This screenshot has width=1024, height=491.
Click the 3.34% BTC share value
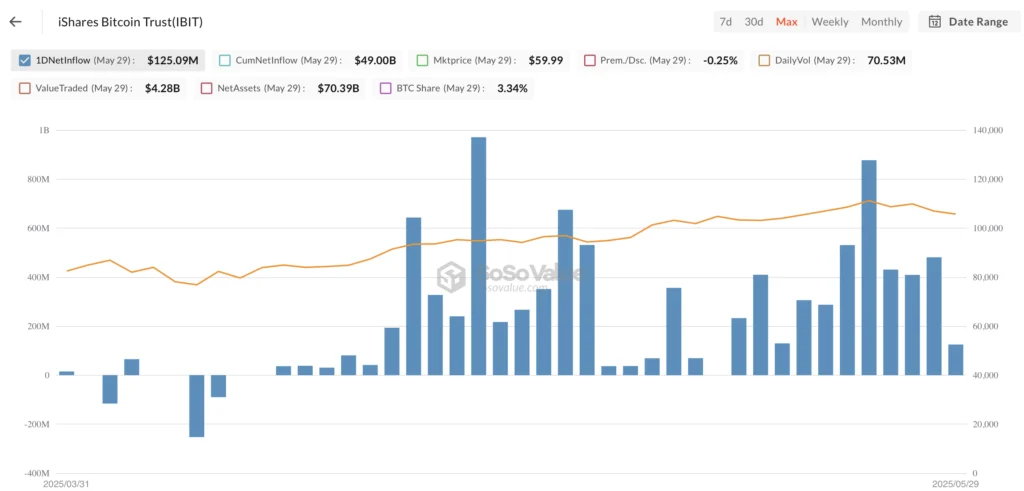512,88
